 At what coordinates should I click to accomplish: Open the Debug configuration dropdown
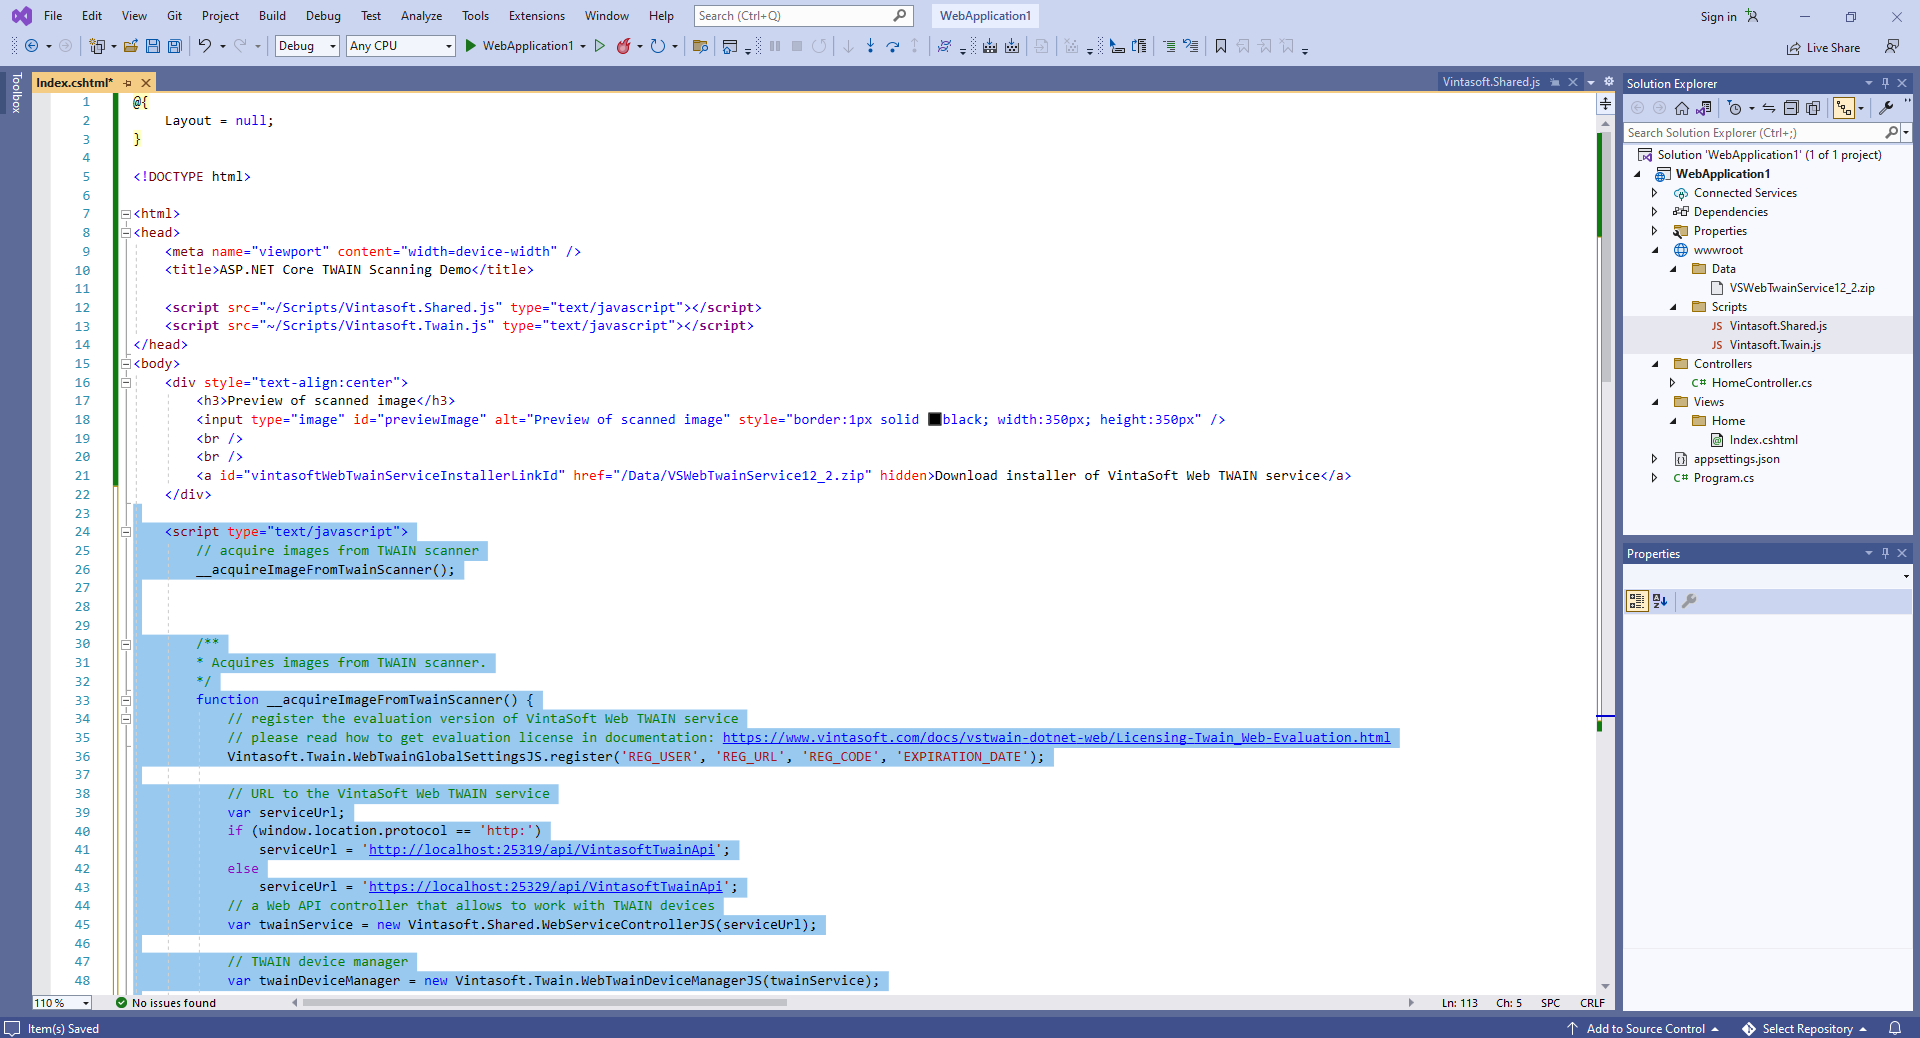pyautogui.click(x=307, y=46)
